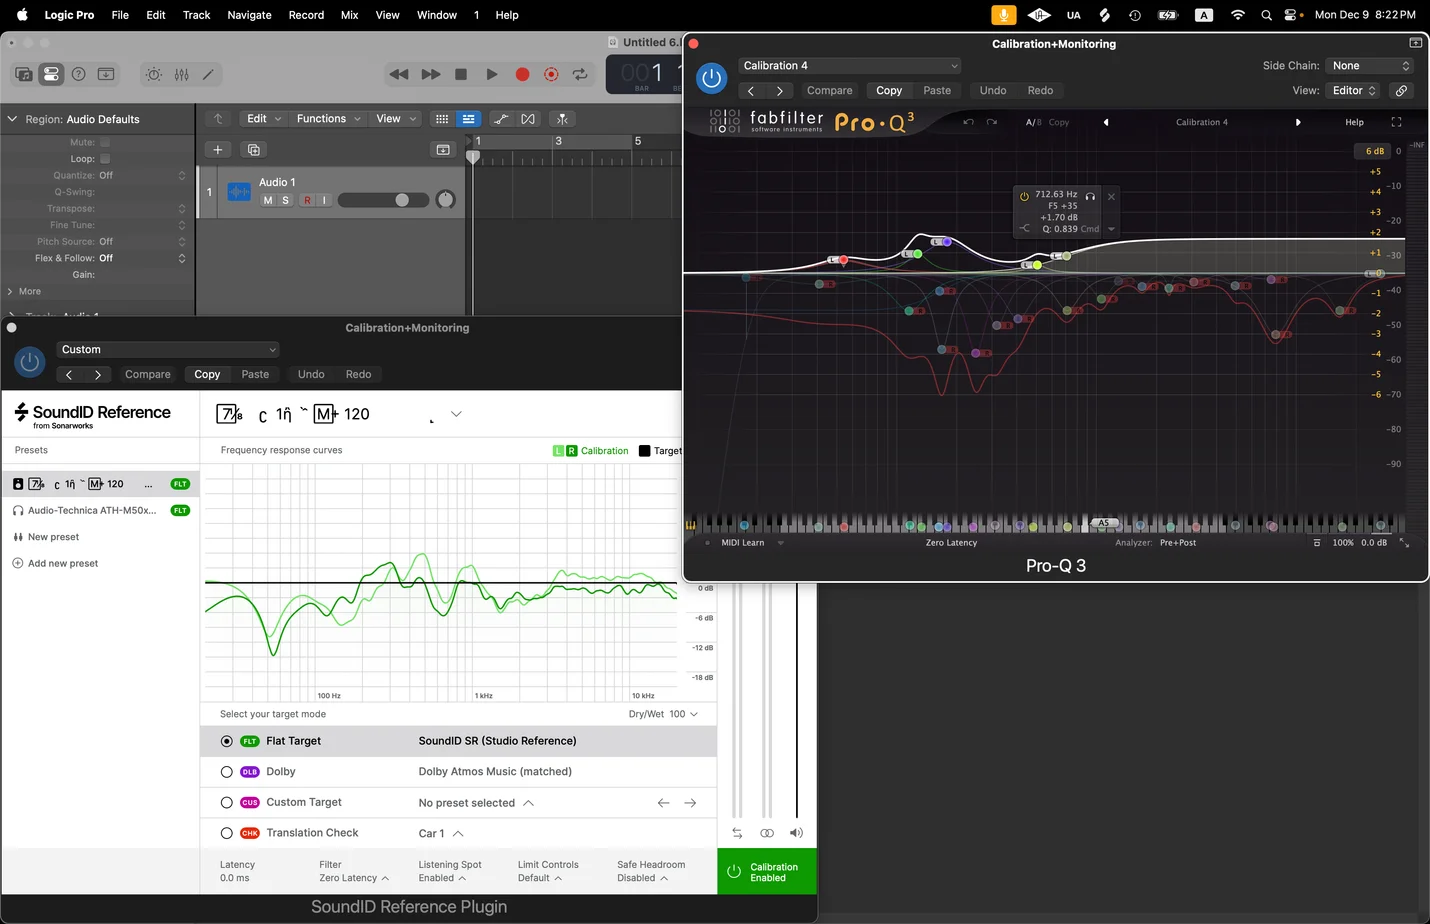
Task: Open Quick Help question mark icon
Action: (x=78, y=74)
